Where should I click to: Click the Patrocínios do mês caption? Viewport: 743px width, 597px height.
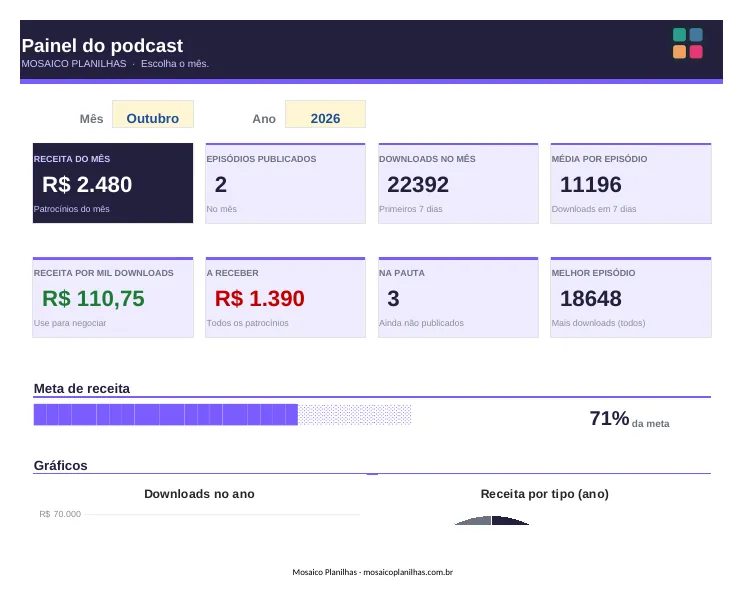[72, 209]
